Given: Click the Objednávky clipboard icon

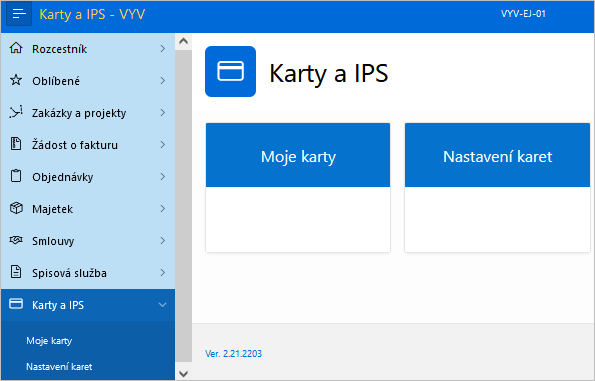Looking at the screenshot, I should (16, 176).
